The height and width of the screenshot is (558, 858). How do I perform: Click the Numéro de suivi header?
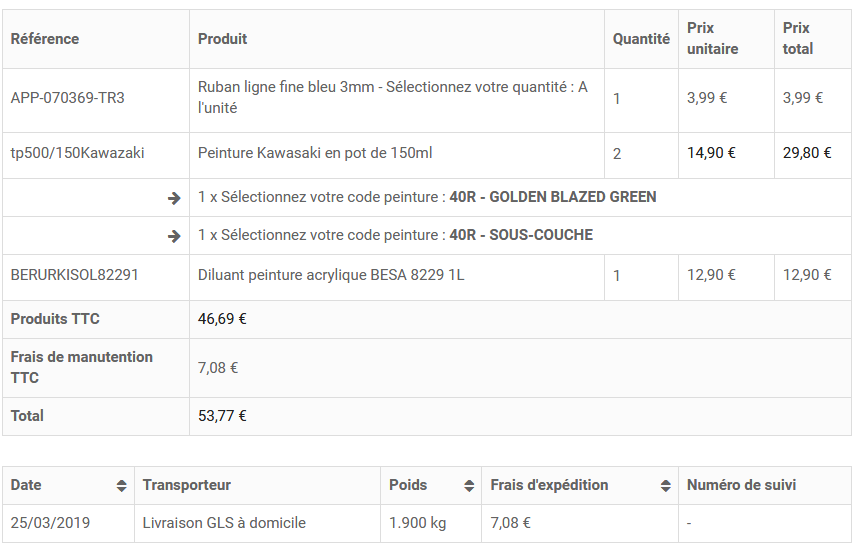[x=741, y=485]
